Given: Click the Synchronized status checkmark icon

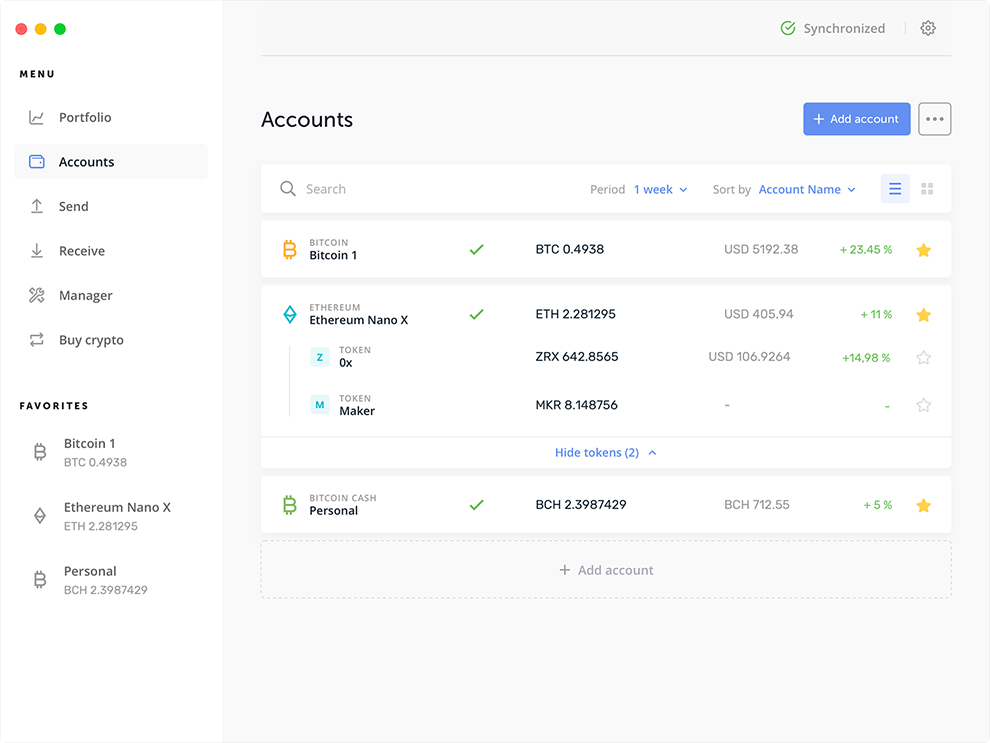Looking at the screenshot, I should (787, 28).
